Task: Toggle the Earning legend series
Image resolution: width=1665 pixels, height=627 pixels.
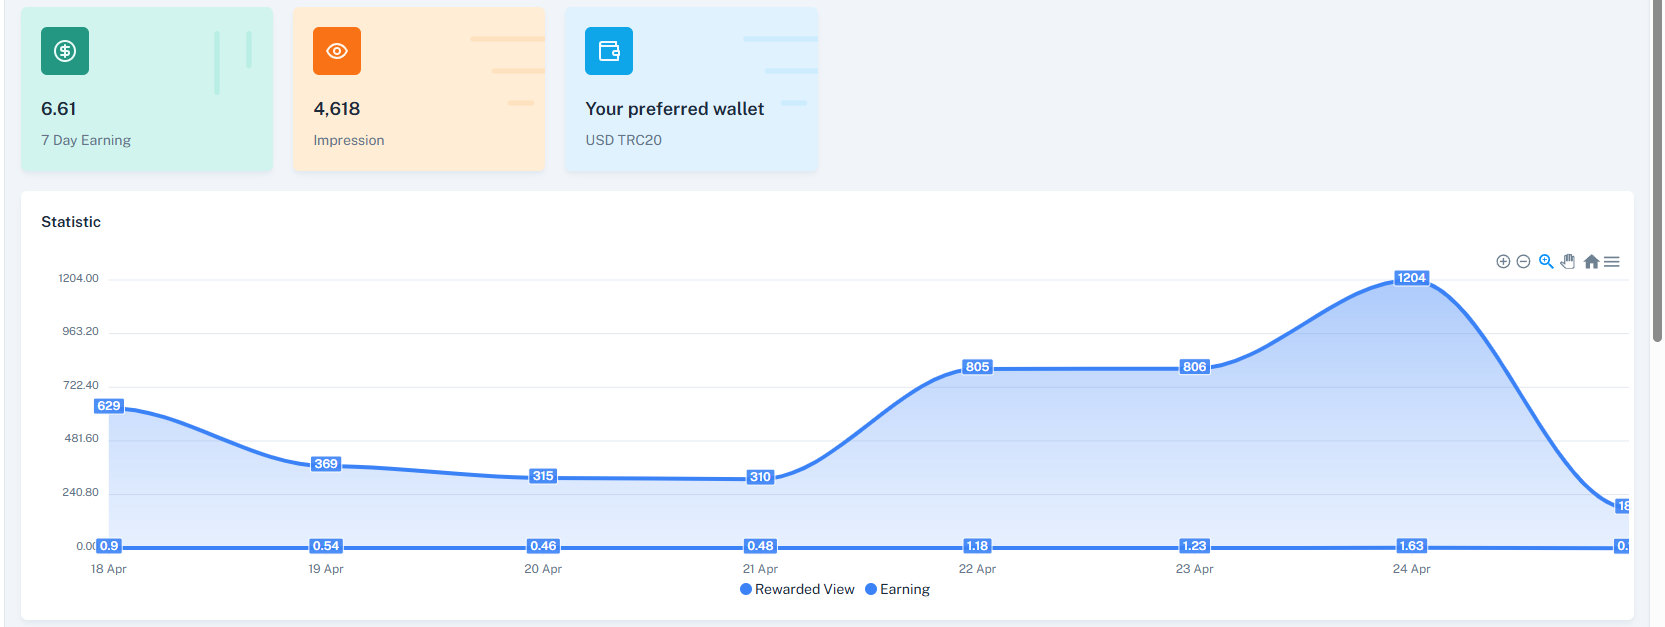Action: point(897,589)
